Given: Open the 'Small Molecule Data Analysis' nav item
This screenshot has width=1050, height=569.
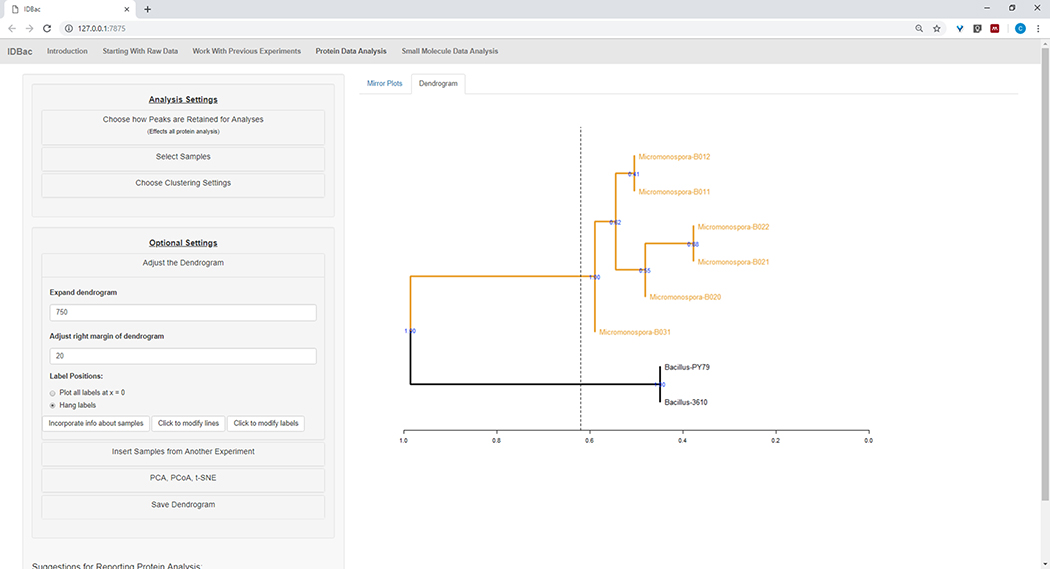Looking at the screenshot, I should [x=449, y=51].
